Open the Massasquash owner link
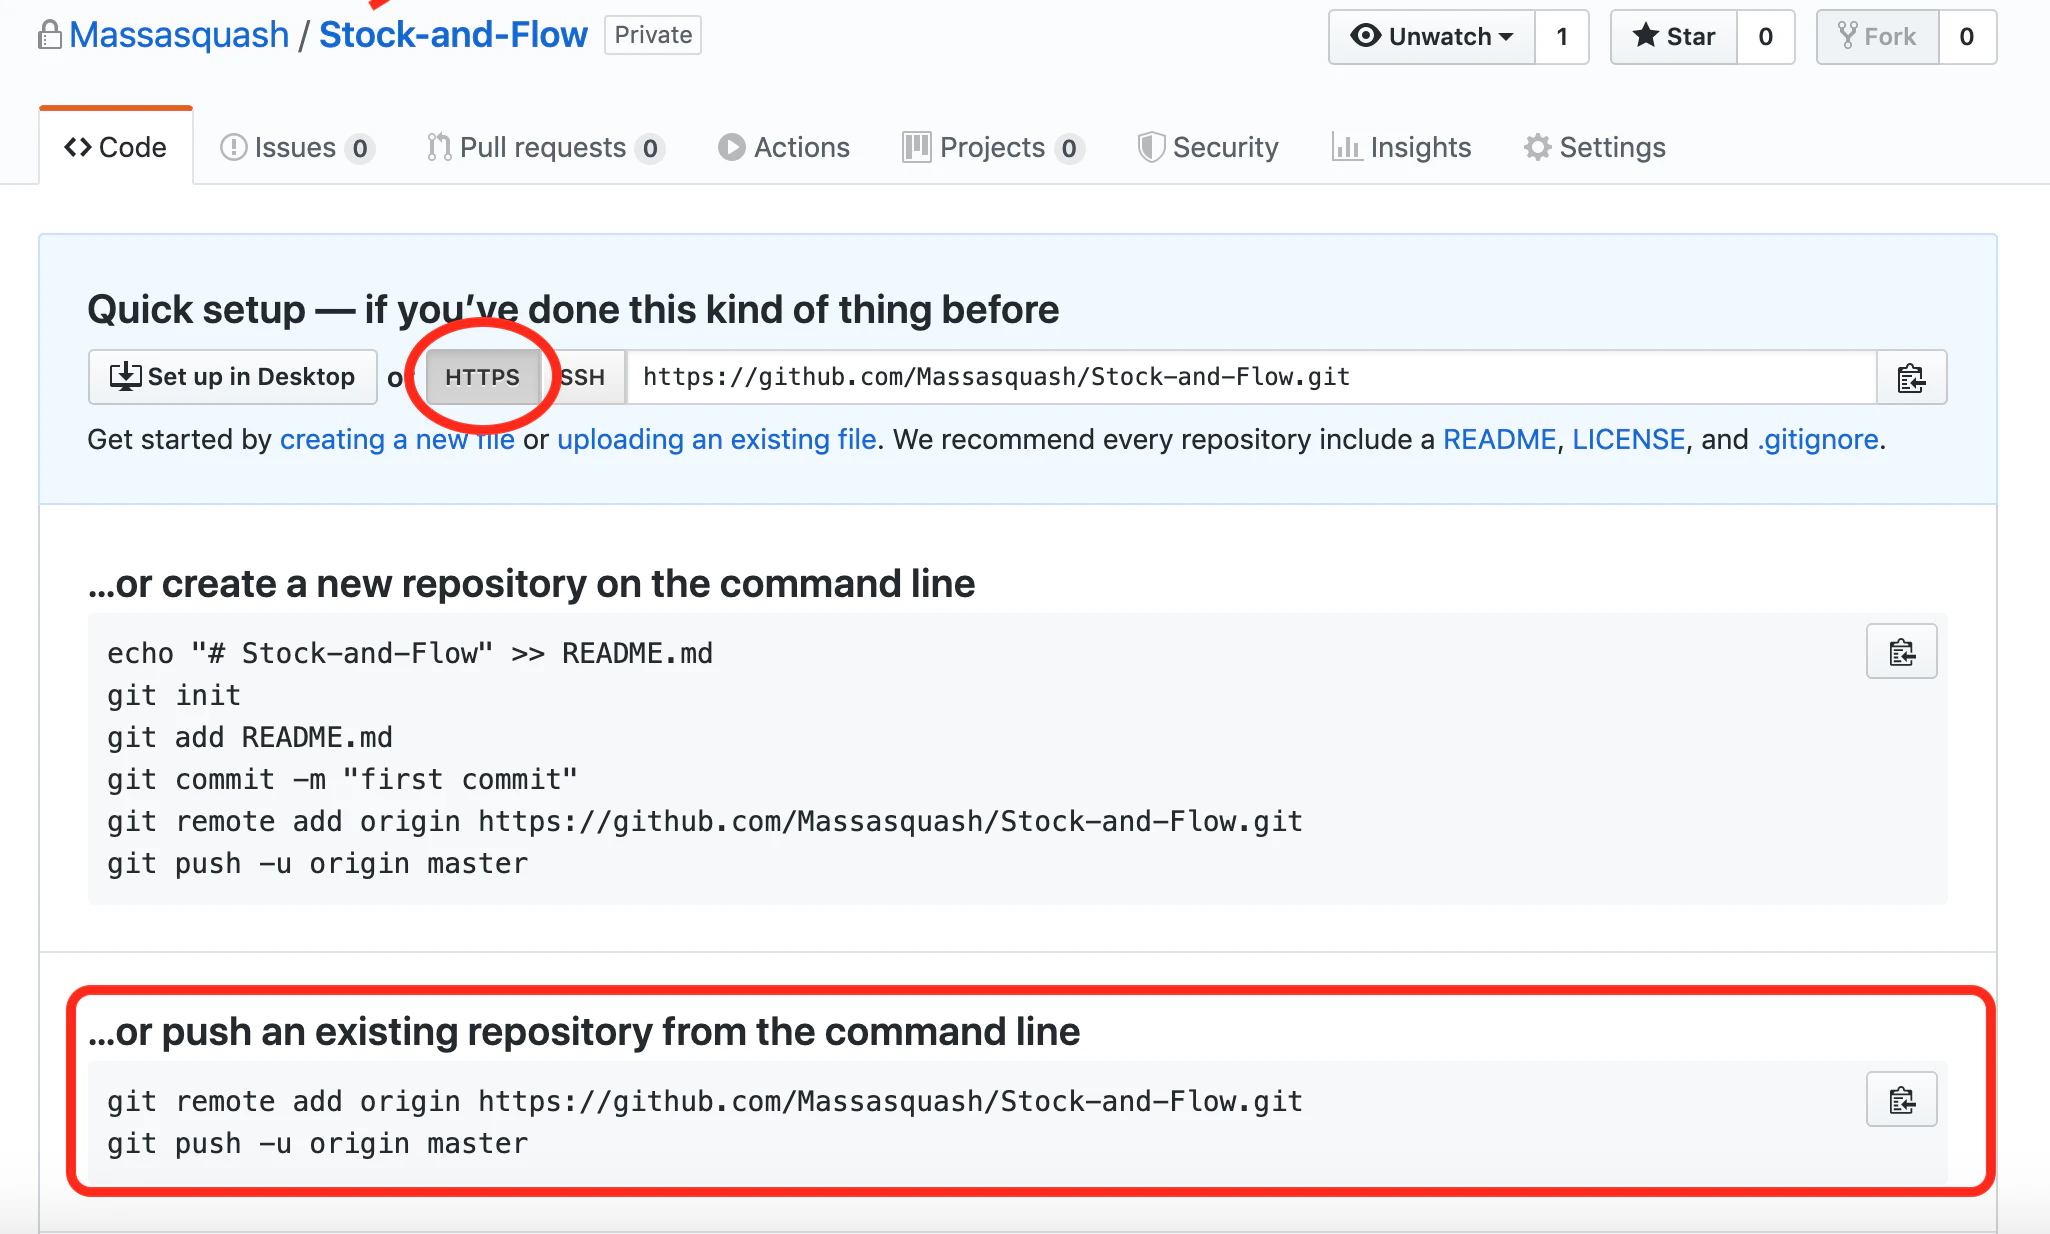 179,35
